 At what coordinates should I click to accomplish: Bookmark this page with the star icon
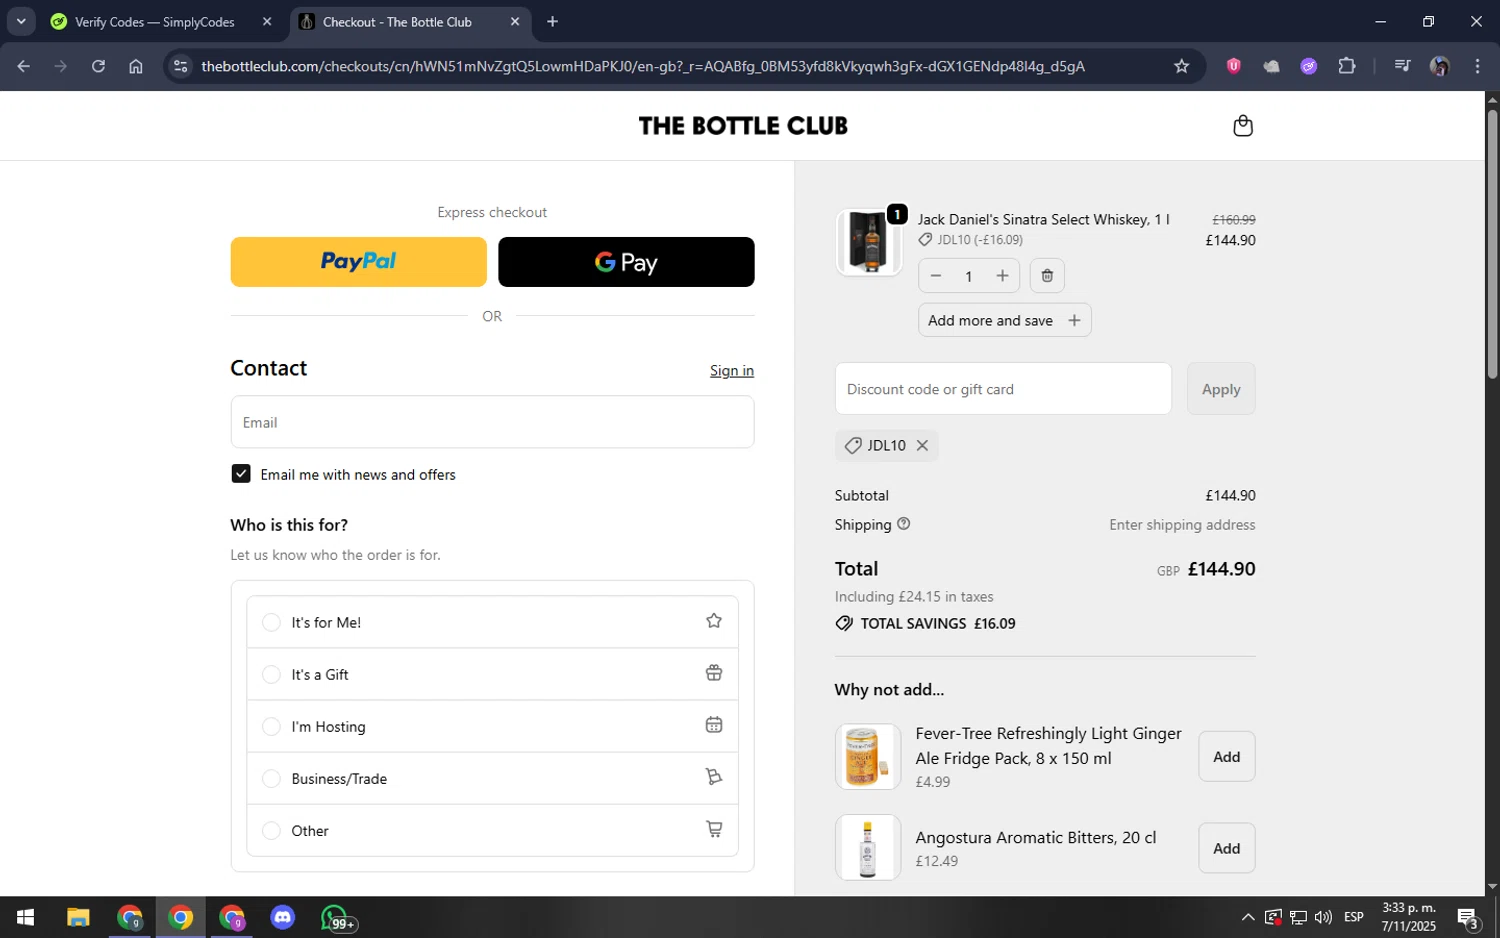point(1181,66)
